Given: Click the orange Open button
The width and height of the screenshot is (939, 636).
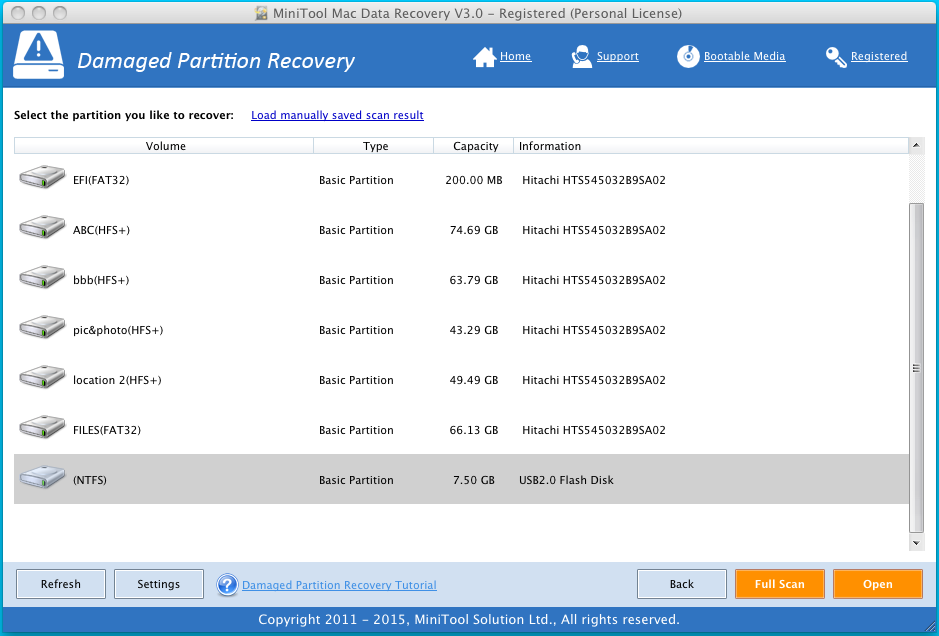Looking at the screenshot, I should pos(878,584).
